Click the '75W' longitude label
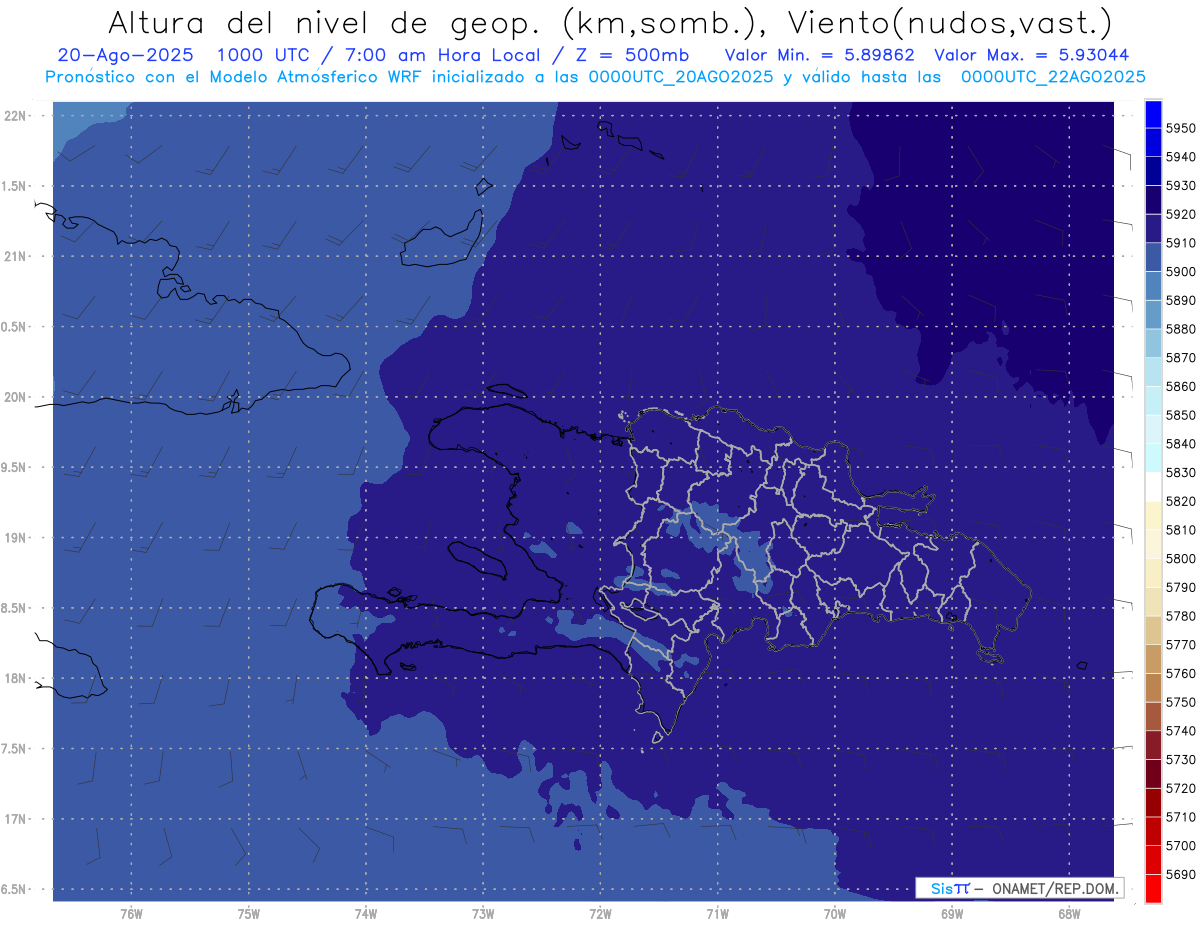The image size is (1200, 927). (x=249, y=914)
